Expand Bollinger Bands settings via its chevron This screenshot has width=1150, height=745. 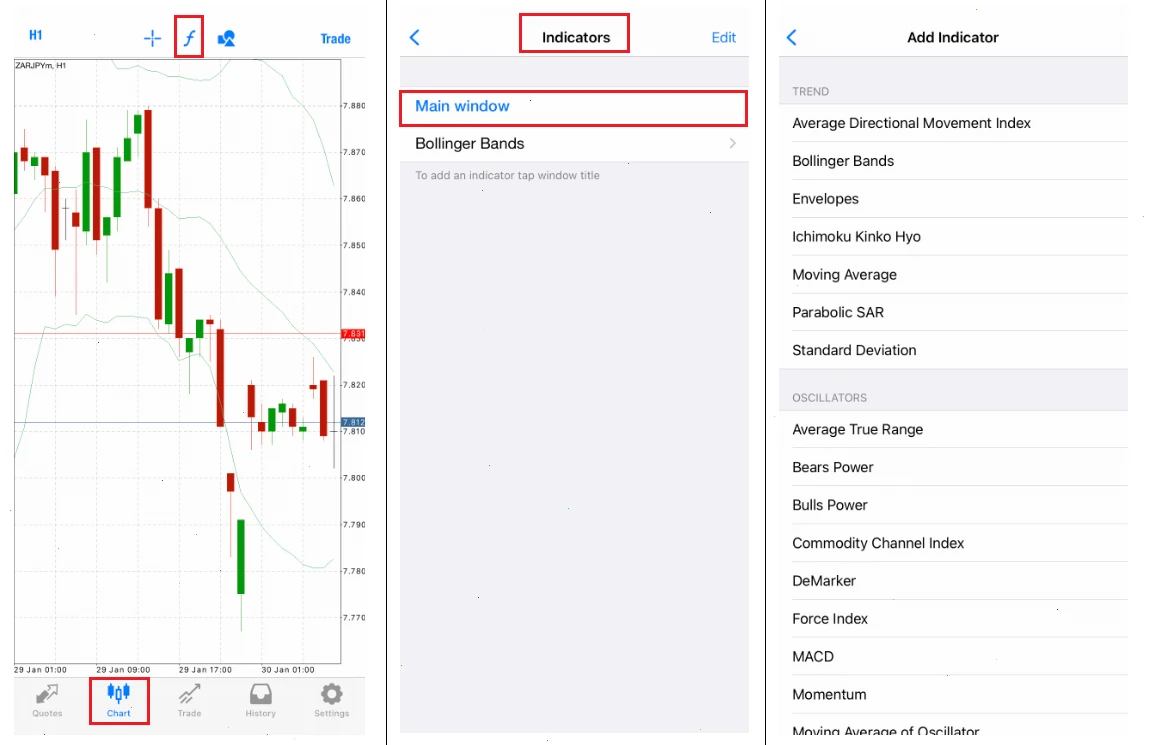tap(731, 143)
